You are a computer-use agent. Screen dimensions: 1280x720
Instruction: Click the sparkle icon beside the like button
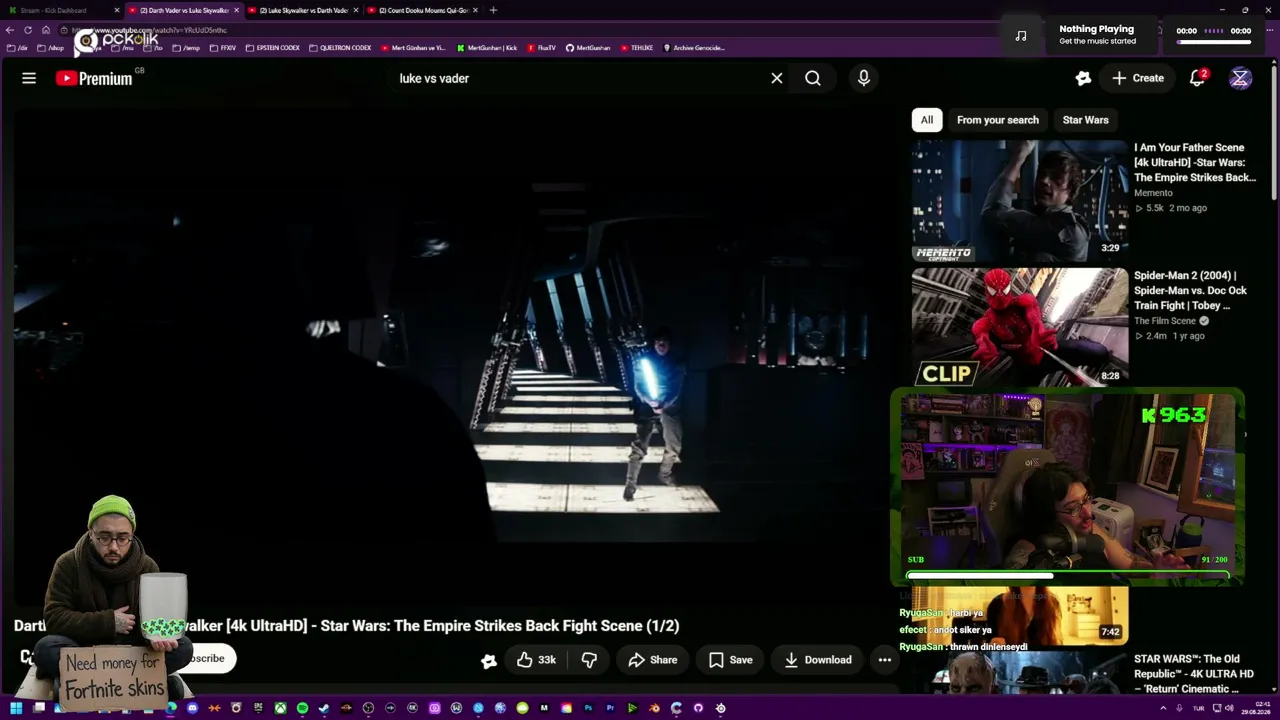[489, 660]
